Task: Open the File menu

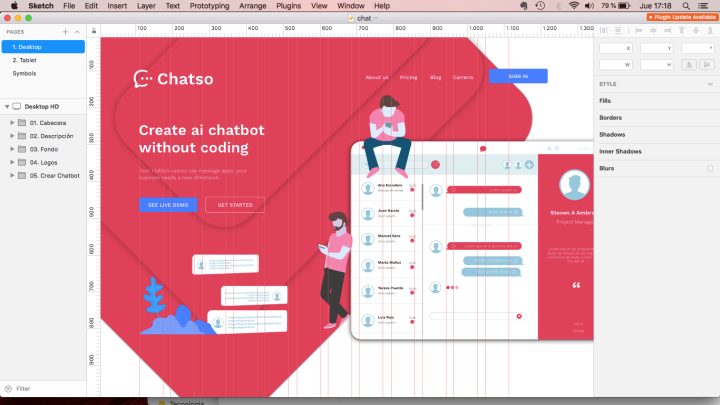Action: click(x=69, y=6)
